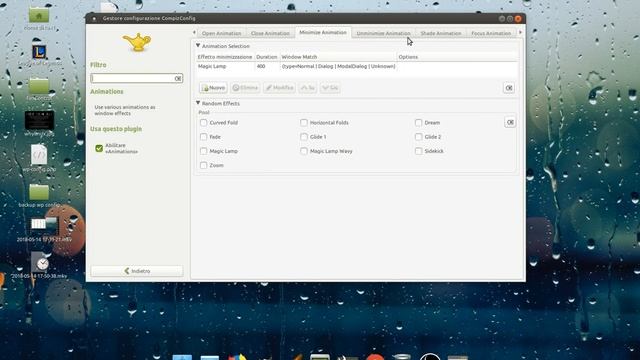Click the Effetto minimizzazione column header
640x360 pixels.
pos(225,57)
